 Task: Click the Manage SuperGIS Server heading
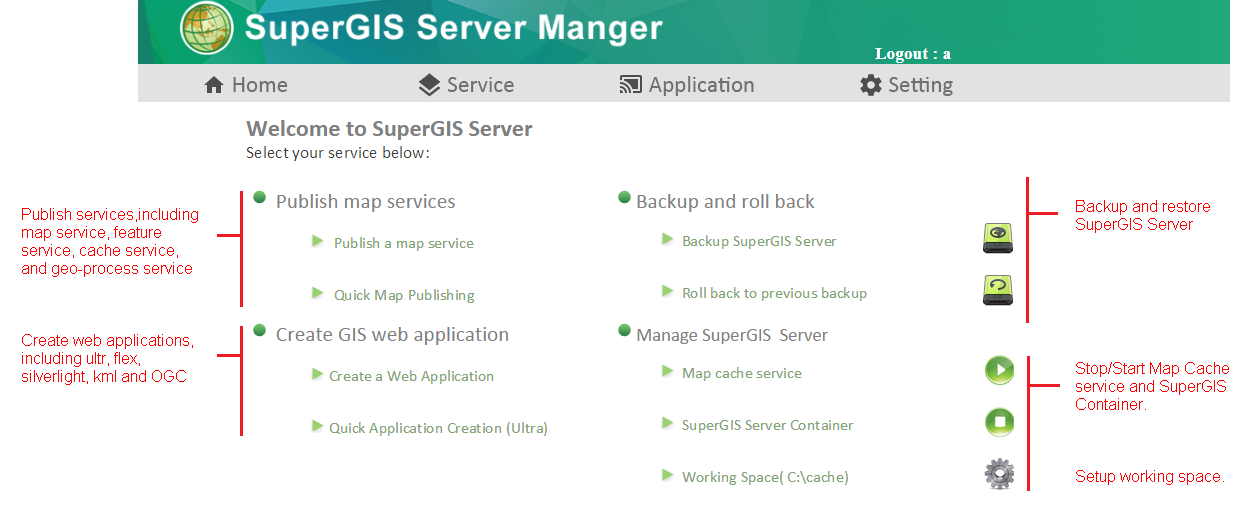pos(732,335)
